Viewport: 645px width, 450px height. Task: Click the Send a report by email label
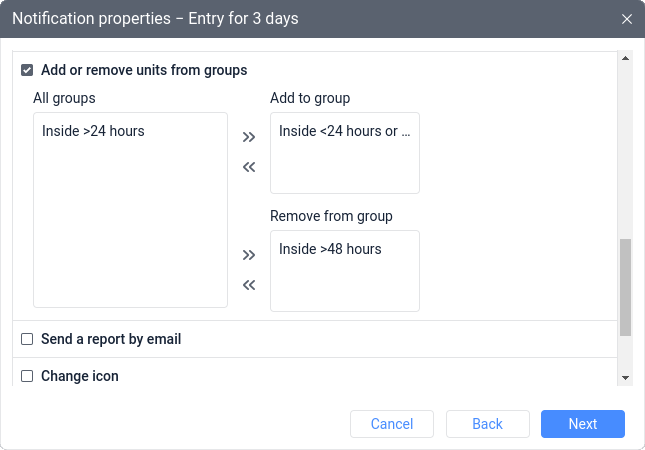(111, 340)
